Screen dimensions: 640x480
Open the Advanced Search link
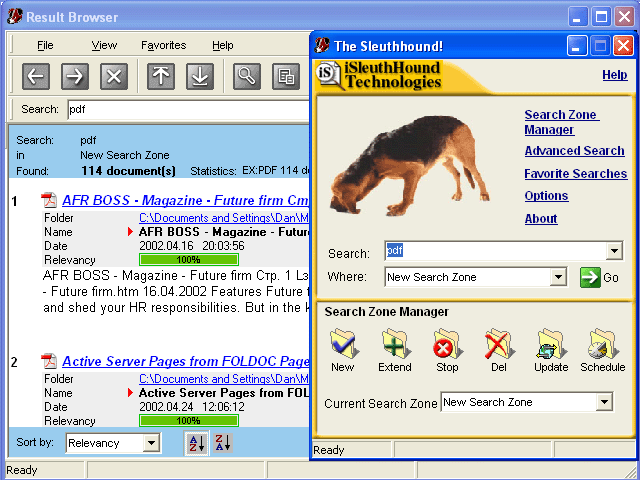pyautogui.click(x=574, y=151)
